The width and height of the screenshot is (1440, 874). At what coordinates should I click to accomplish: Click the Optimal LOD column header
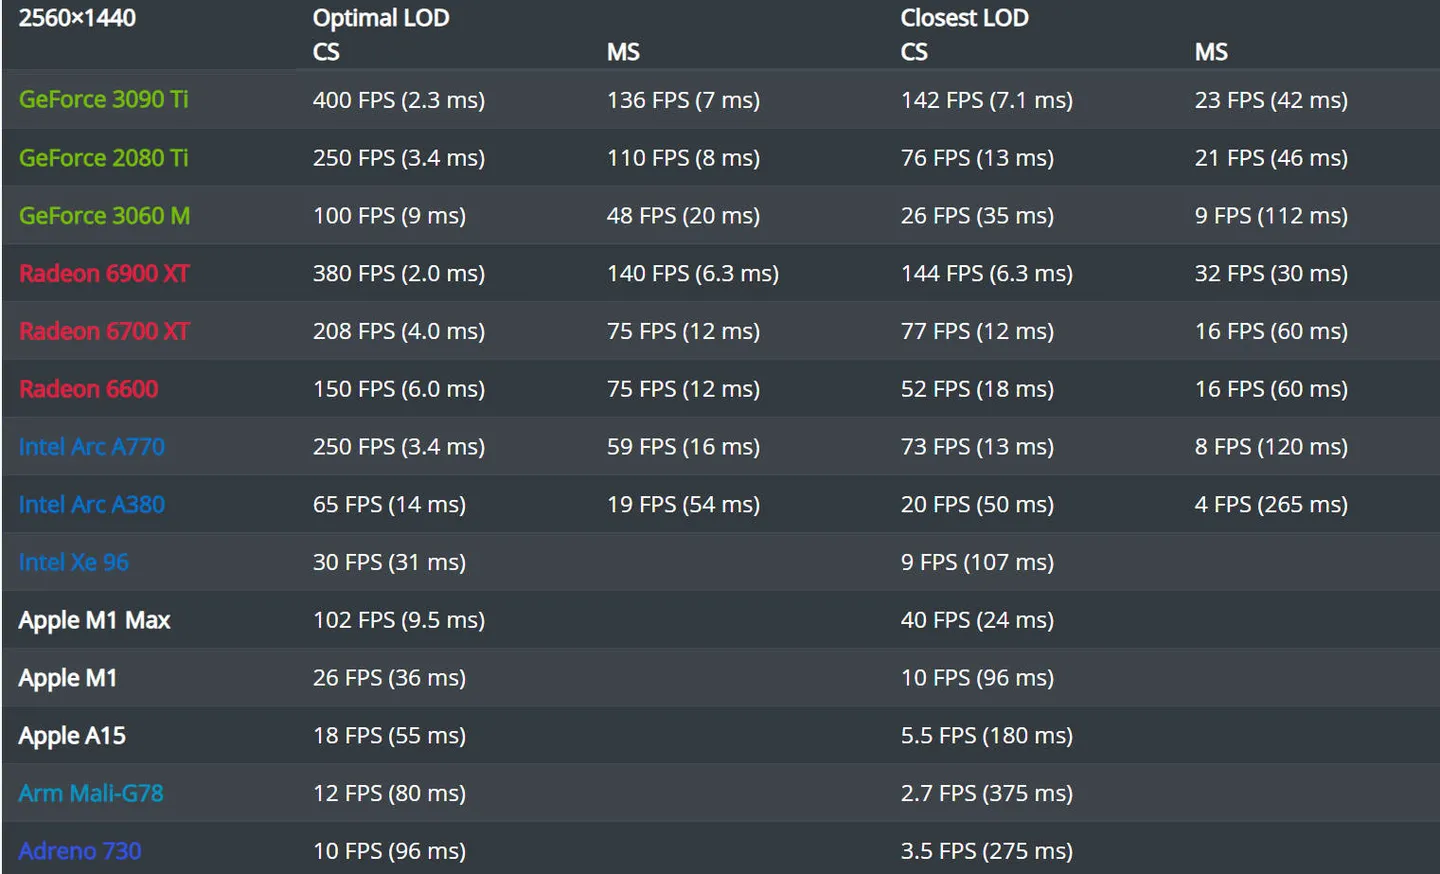coord(381,18)
